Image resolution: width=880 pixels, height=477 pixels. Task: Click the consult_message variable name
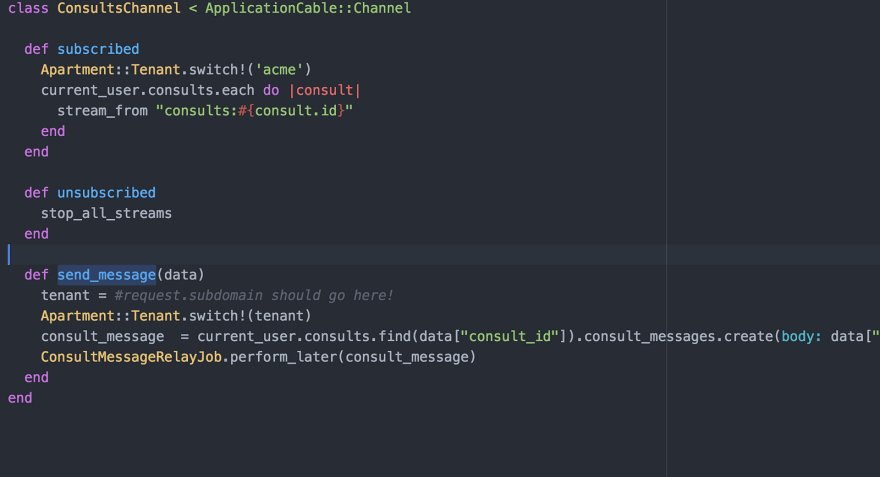(103, 337)
